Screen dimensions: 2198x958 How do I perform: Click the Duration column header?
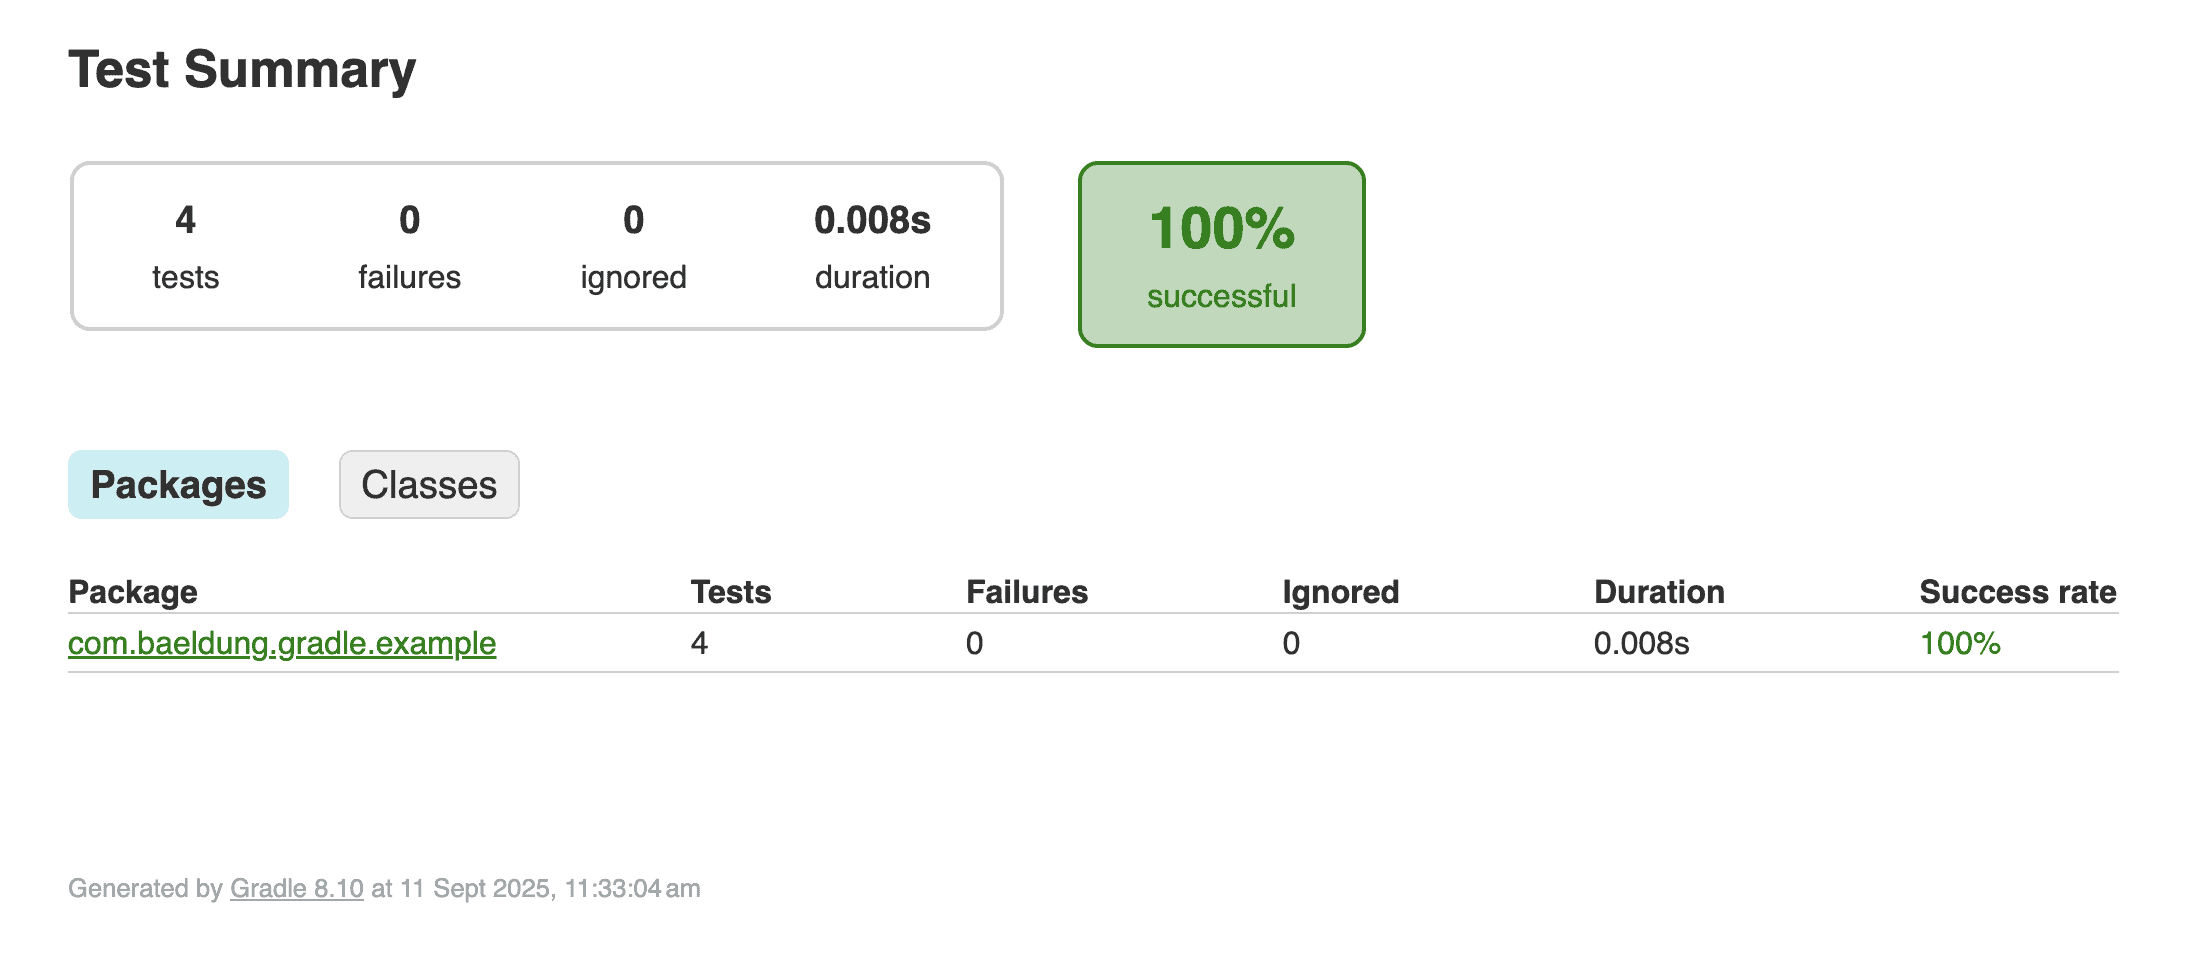(x=1659, y=591)
